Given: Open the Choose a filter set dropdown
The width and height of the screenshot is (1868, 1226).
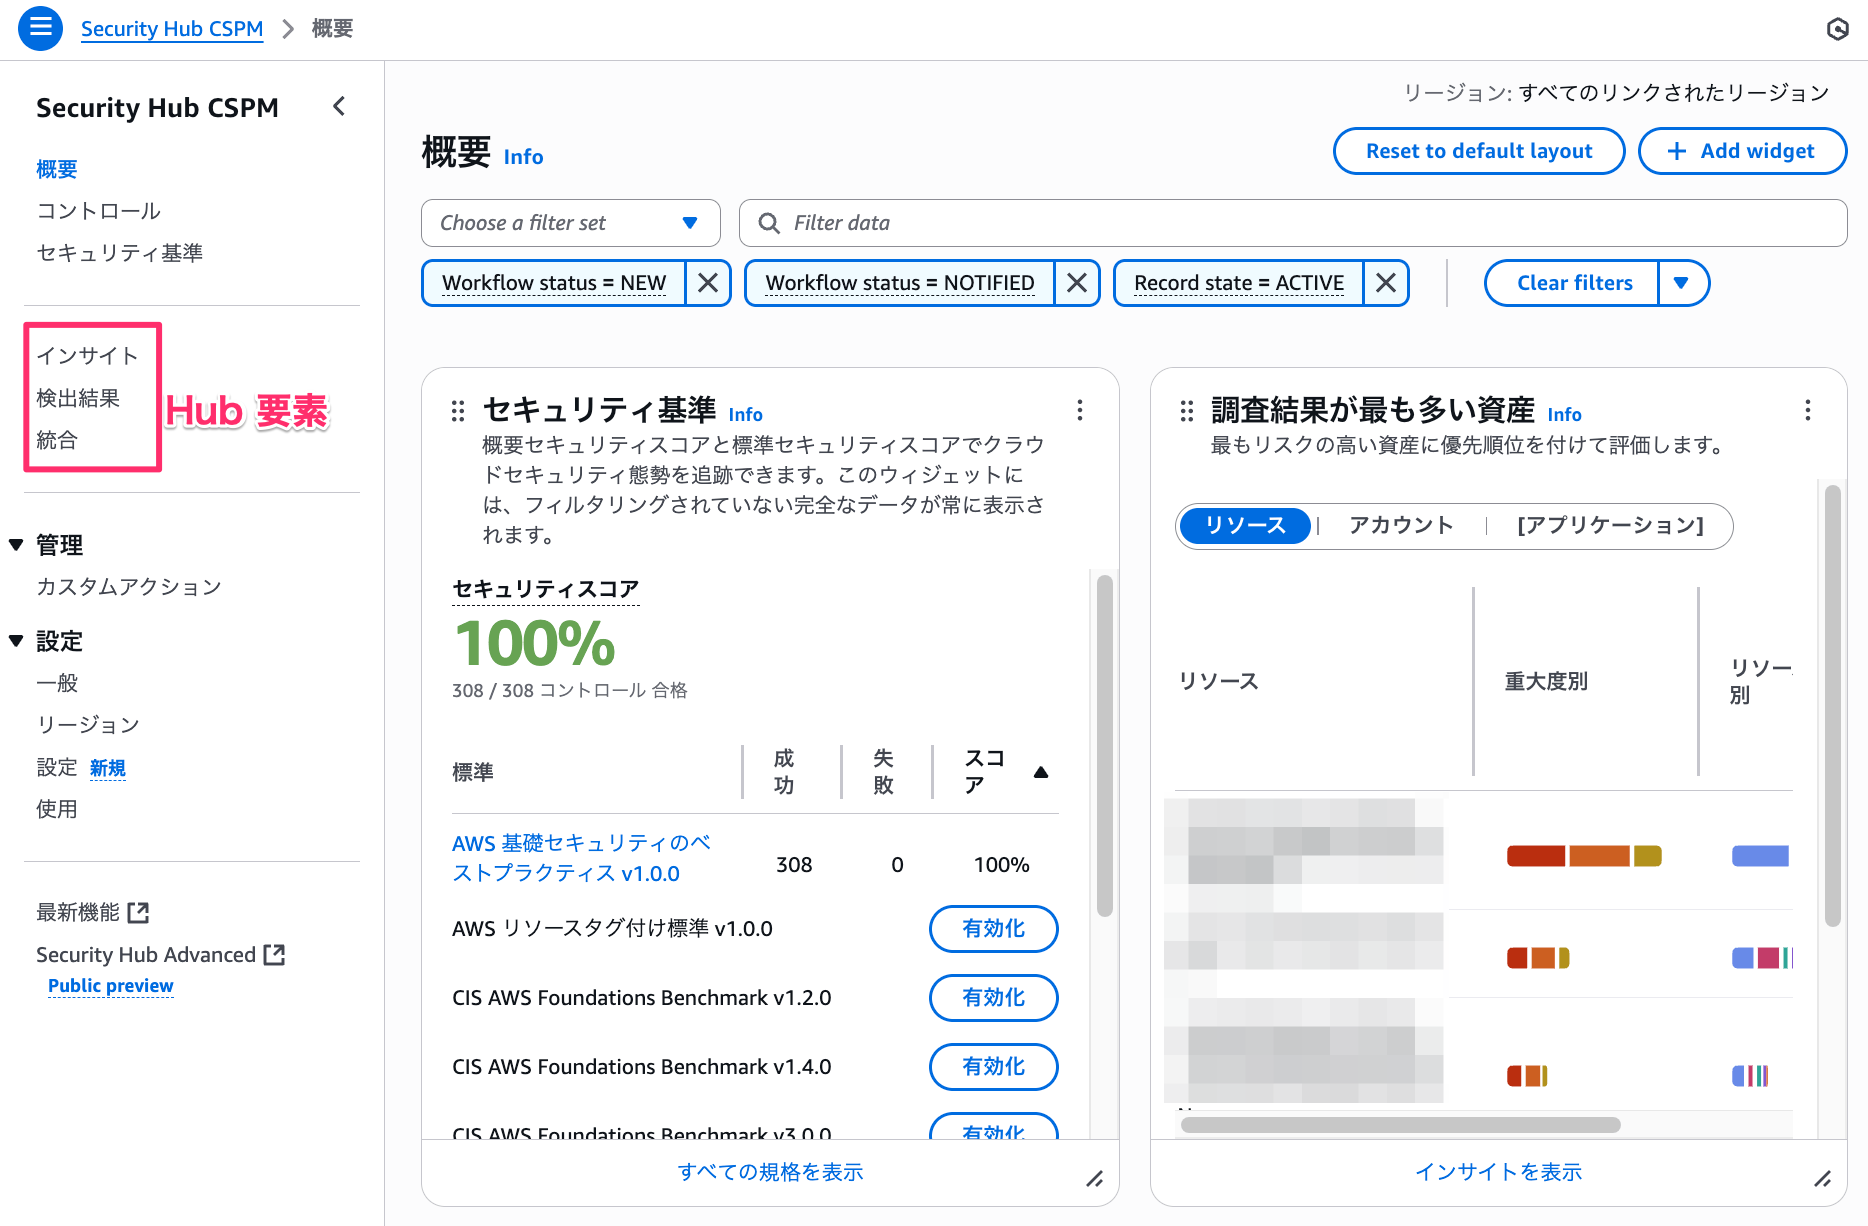Looking at the screenshot, I should click(571, 223).
